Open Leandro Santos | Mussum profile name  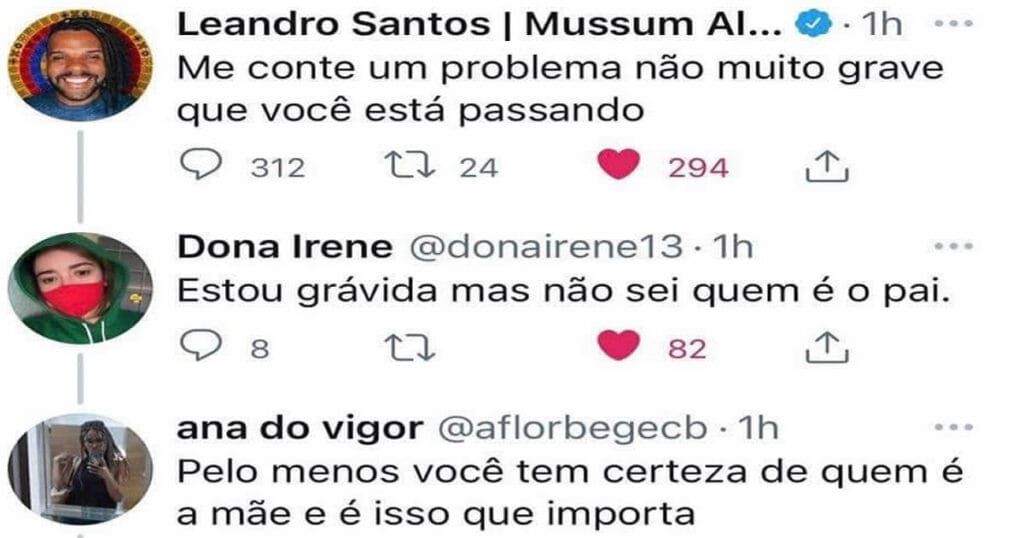[479, 25]
